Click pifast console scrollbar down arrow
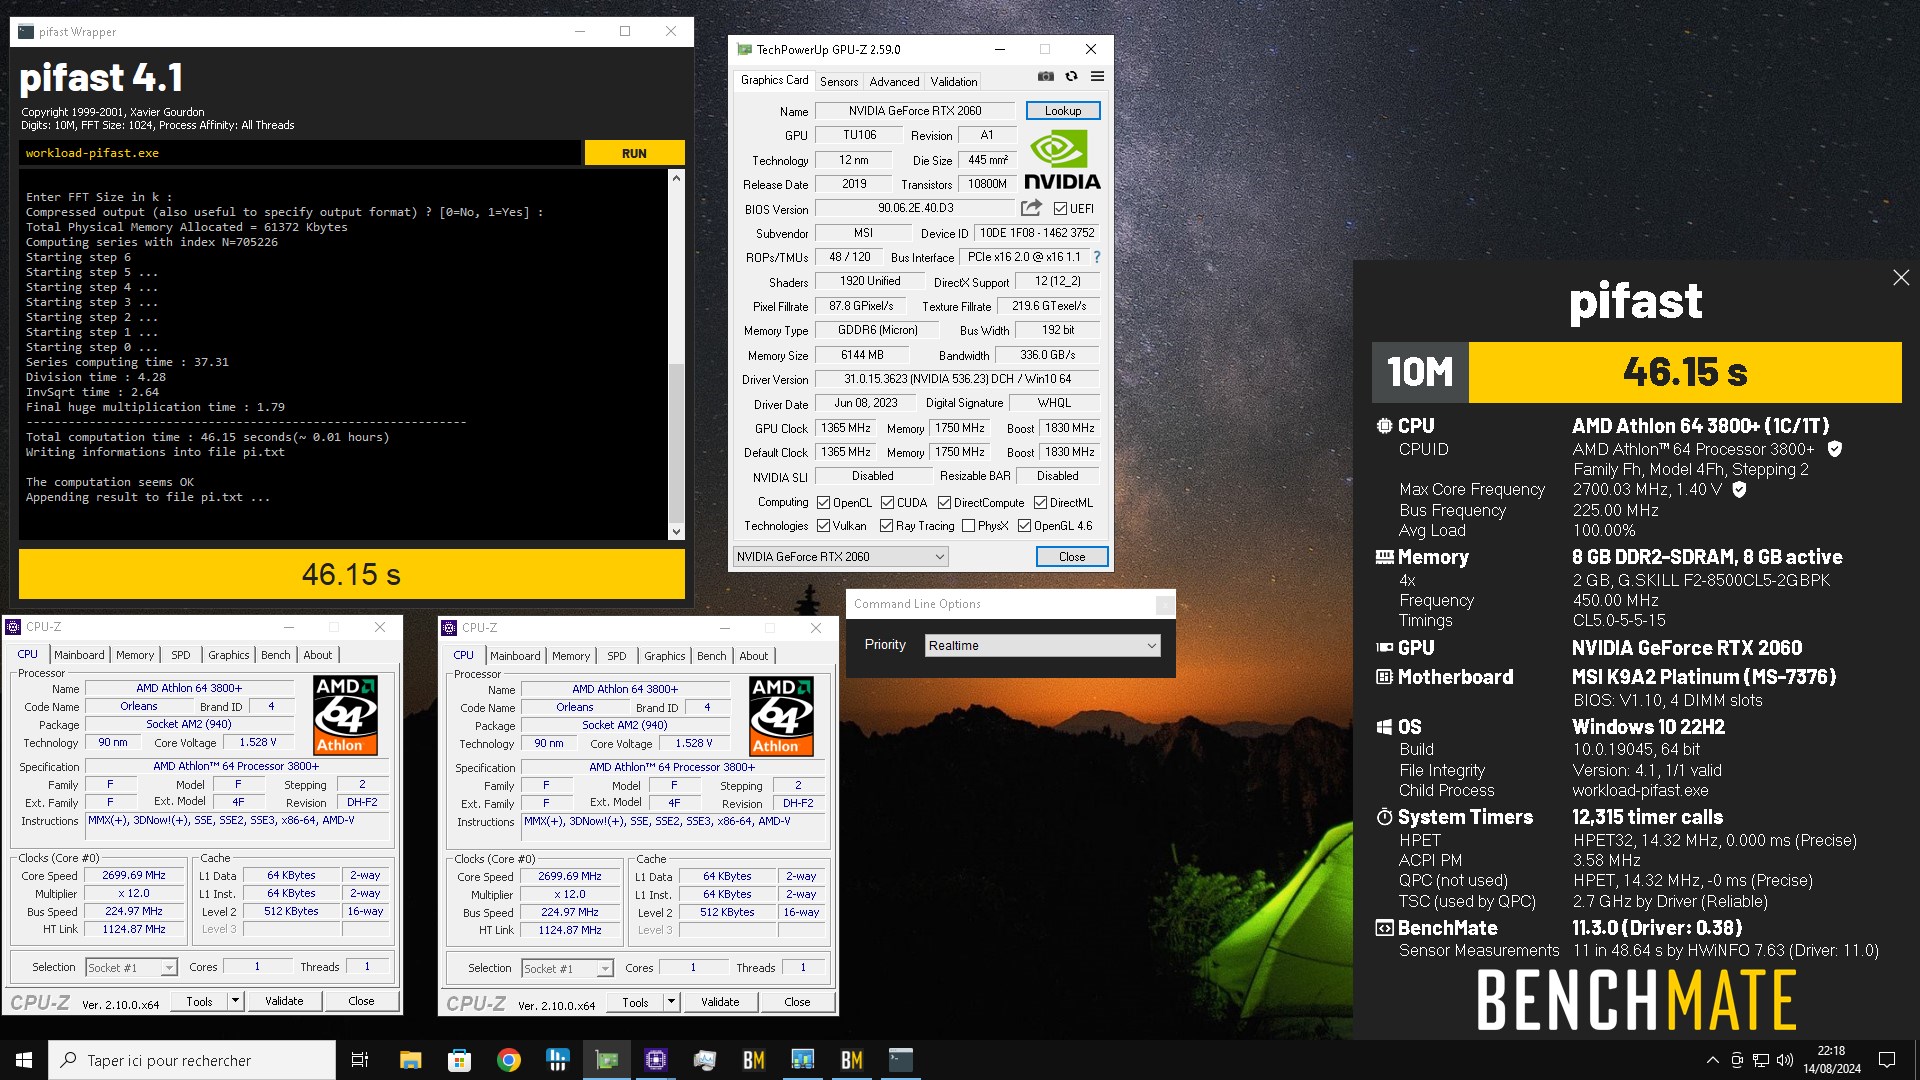 coord(676,532)
